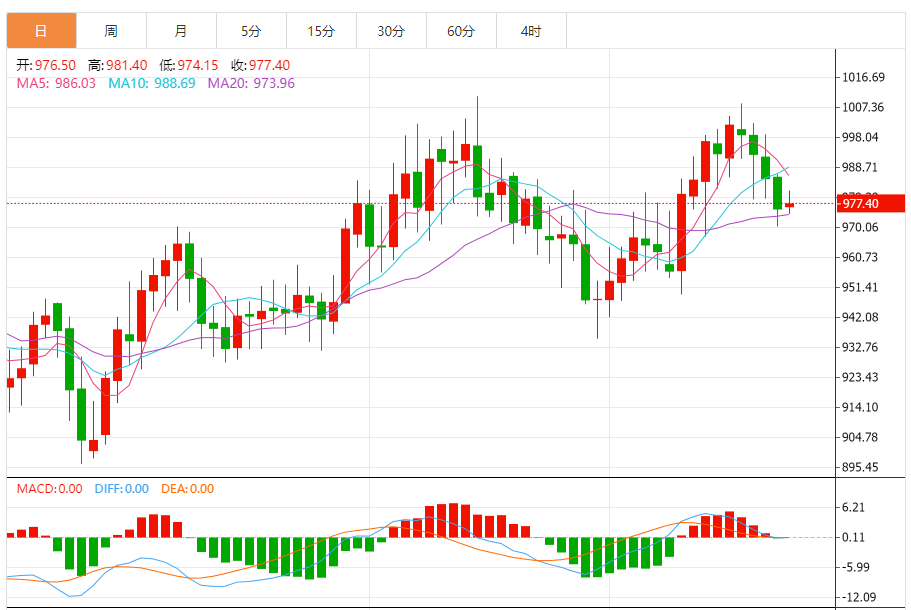This screenshot has width=911, height=610.
Task: Select the 15分 interval tab
Action: tap(321, 31)
